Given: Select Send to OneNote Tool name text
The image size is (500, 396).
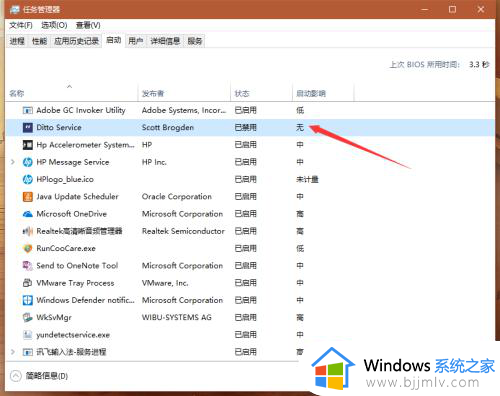Looking at the screenshot, I should click(x=77, y=266).
